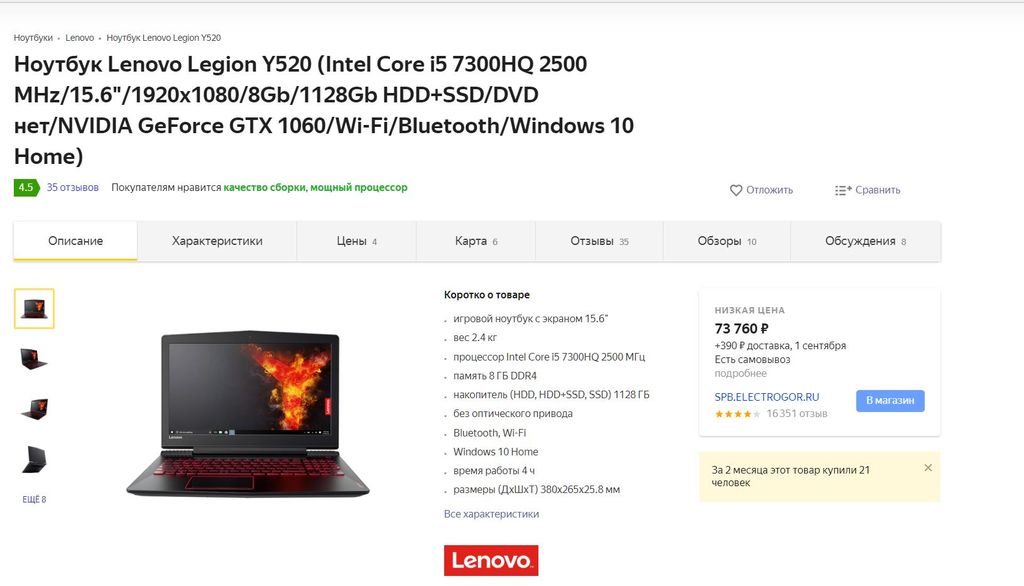
Task: Open the Обзоры tab
Action: pos(727,241)
